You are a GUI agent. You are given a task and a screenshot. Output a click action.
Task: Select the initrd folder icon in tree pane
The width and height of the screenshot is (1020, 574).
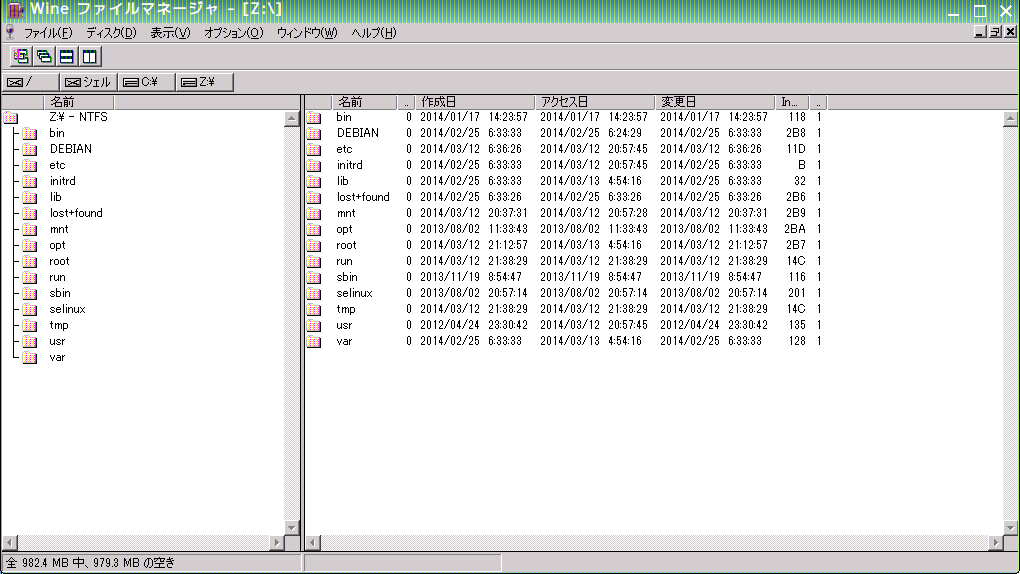pyautogui.click(x=29, y=181)
